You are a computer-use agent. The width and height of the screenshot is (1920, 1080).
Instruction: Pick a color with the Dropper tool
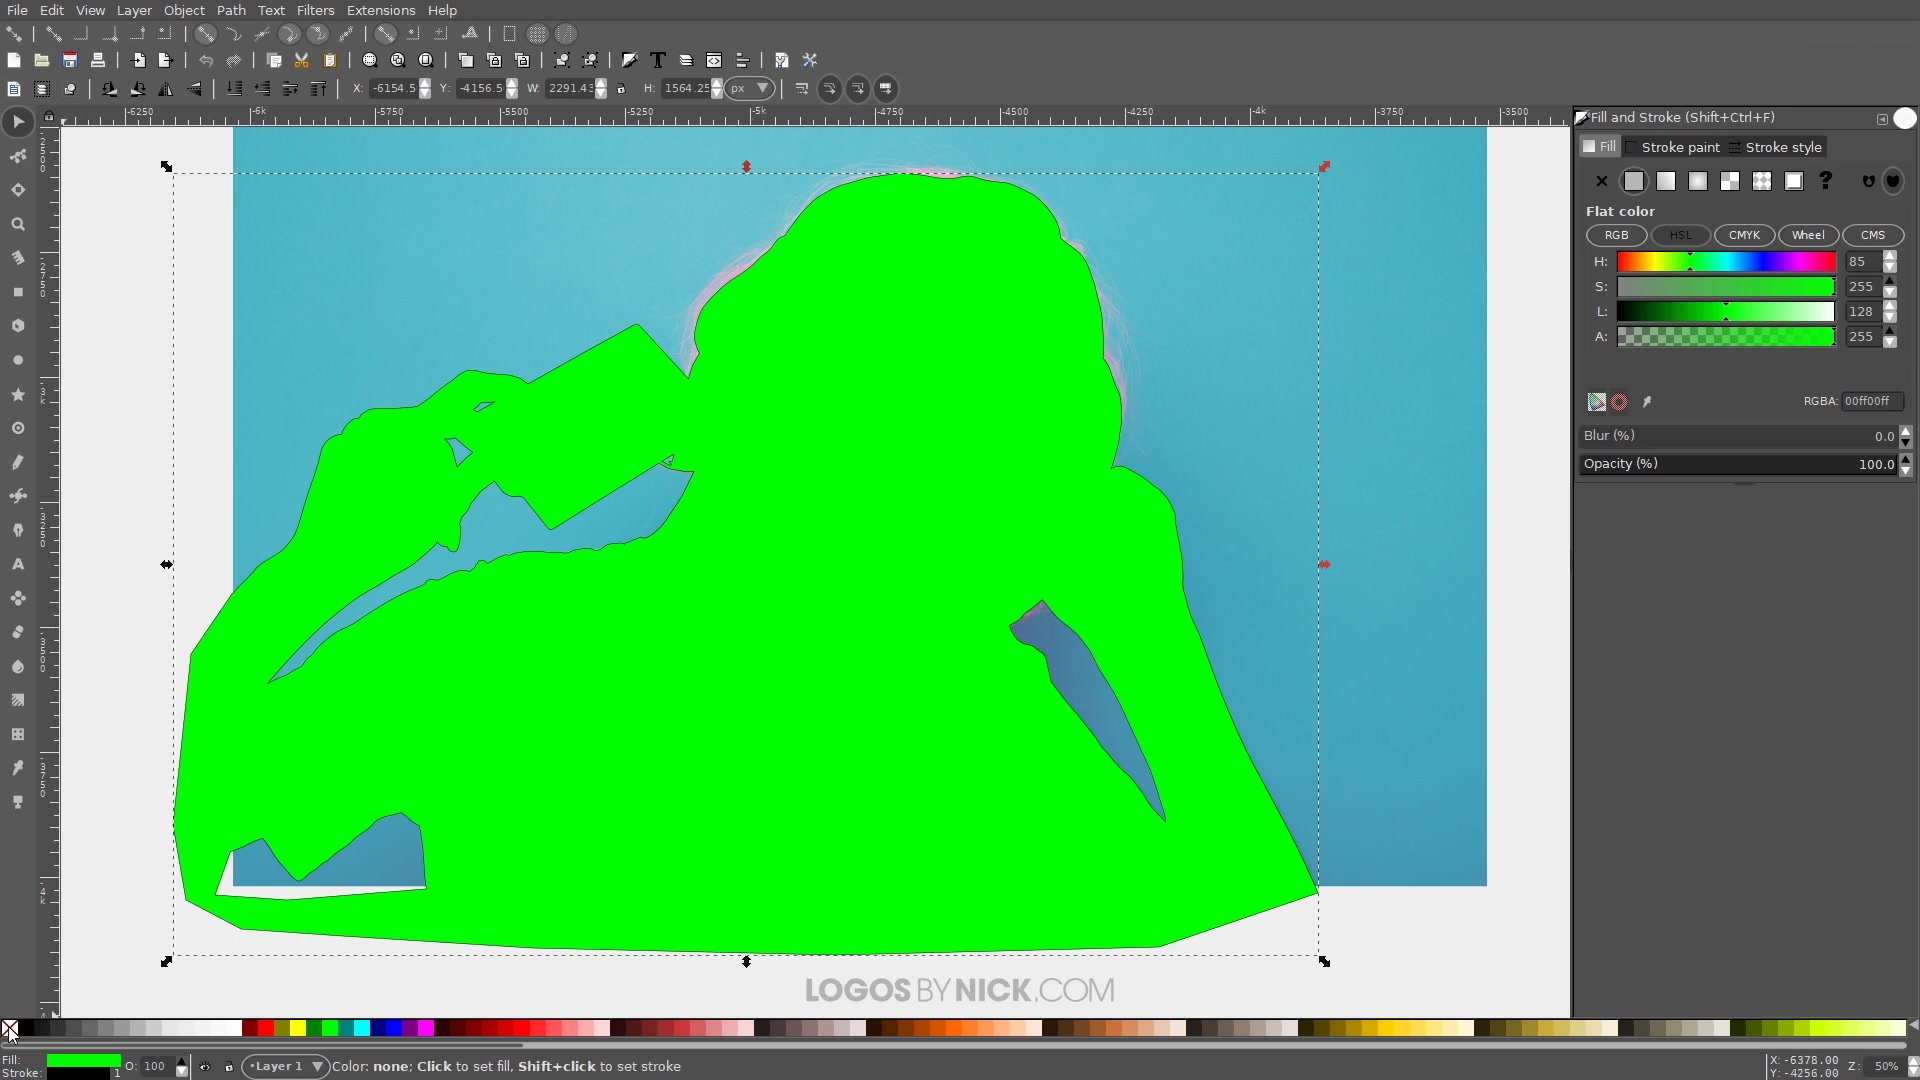click(18, 768)
